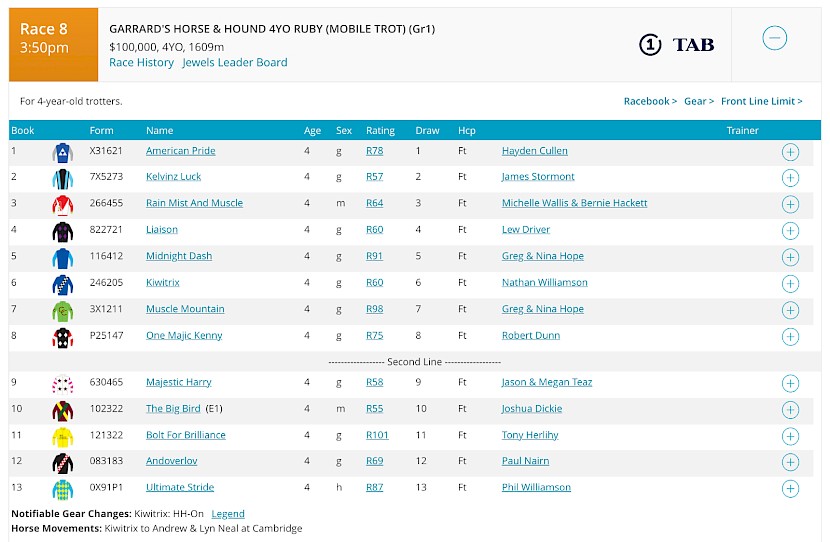Open the Front Line Limit view
Image resolution: width=830 pixels, height=542 pixels.
point(761,101)
